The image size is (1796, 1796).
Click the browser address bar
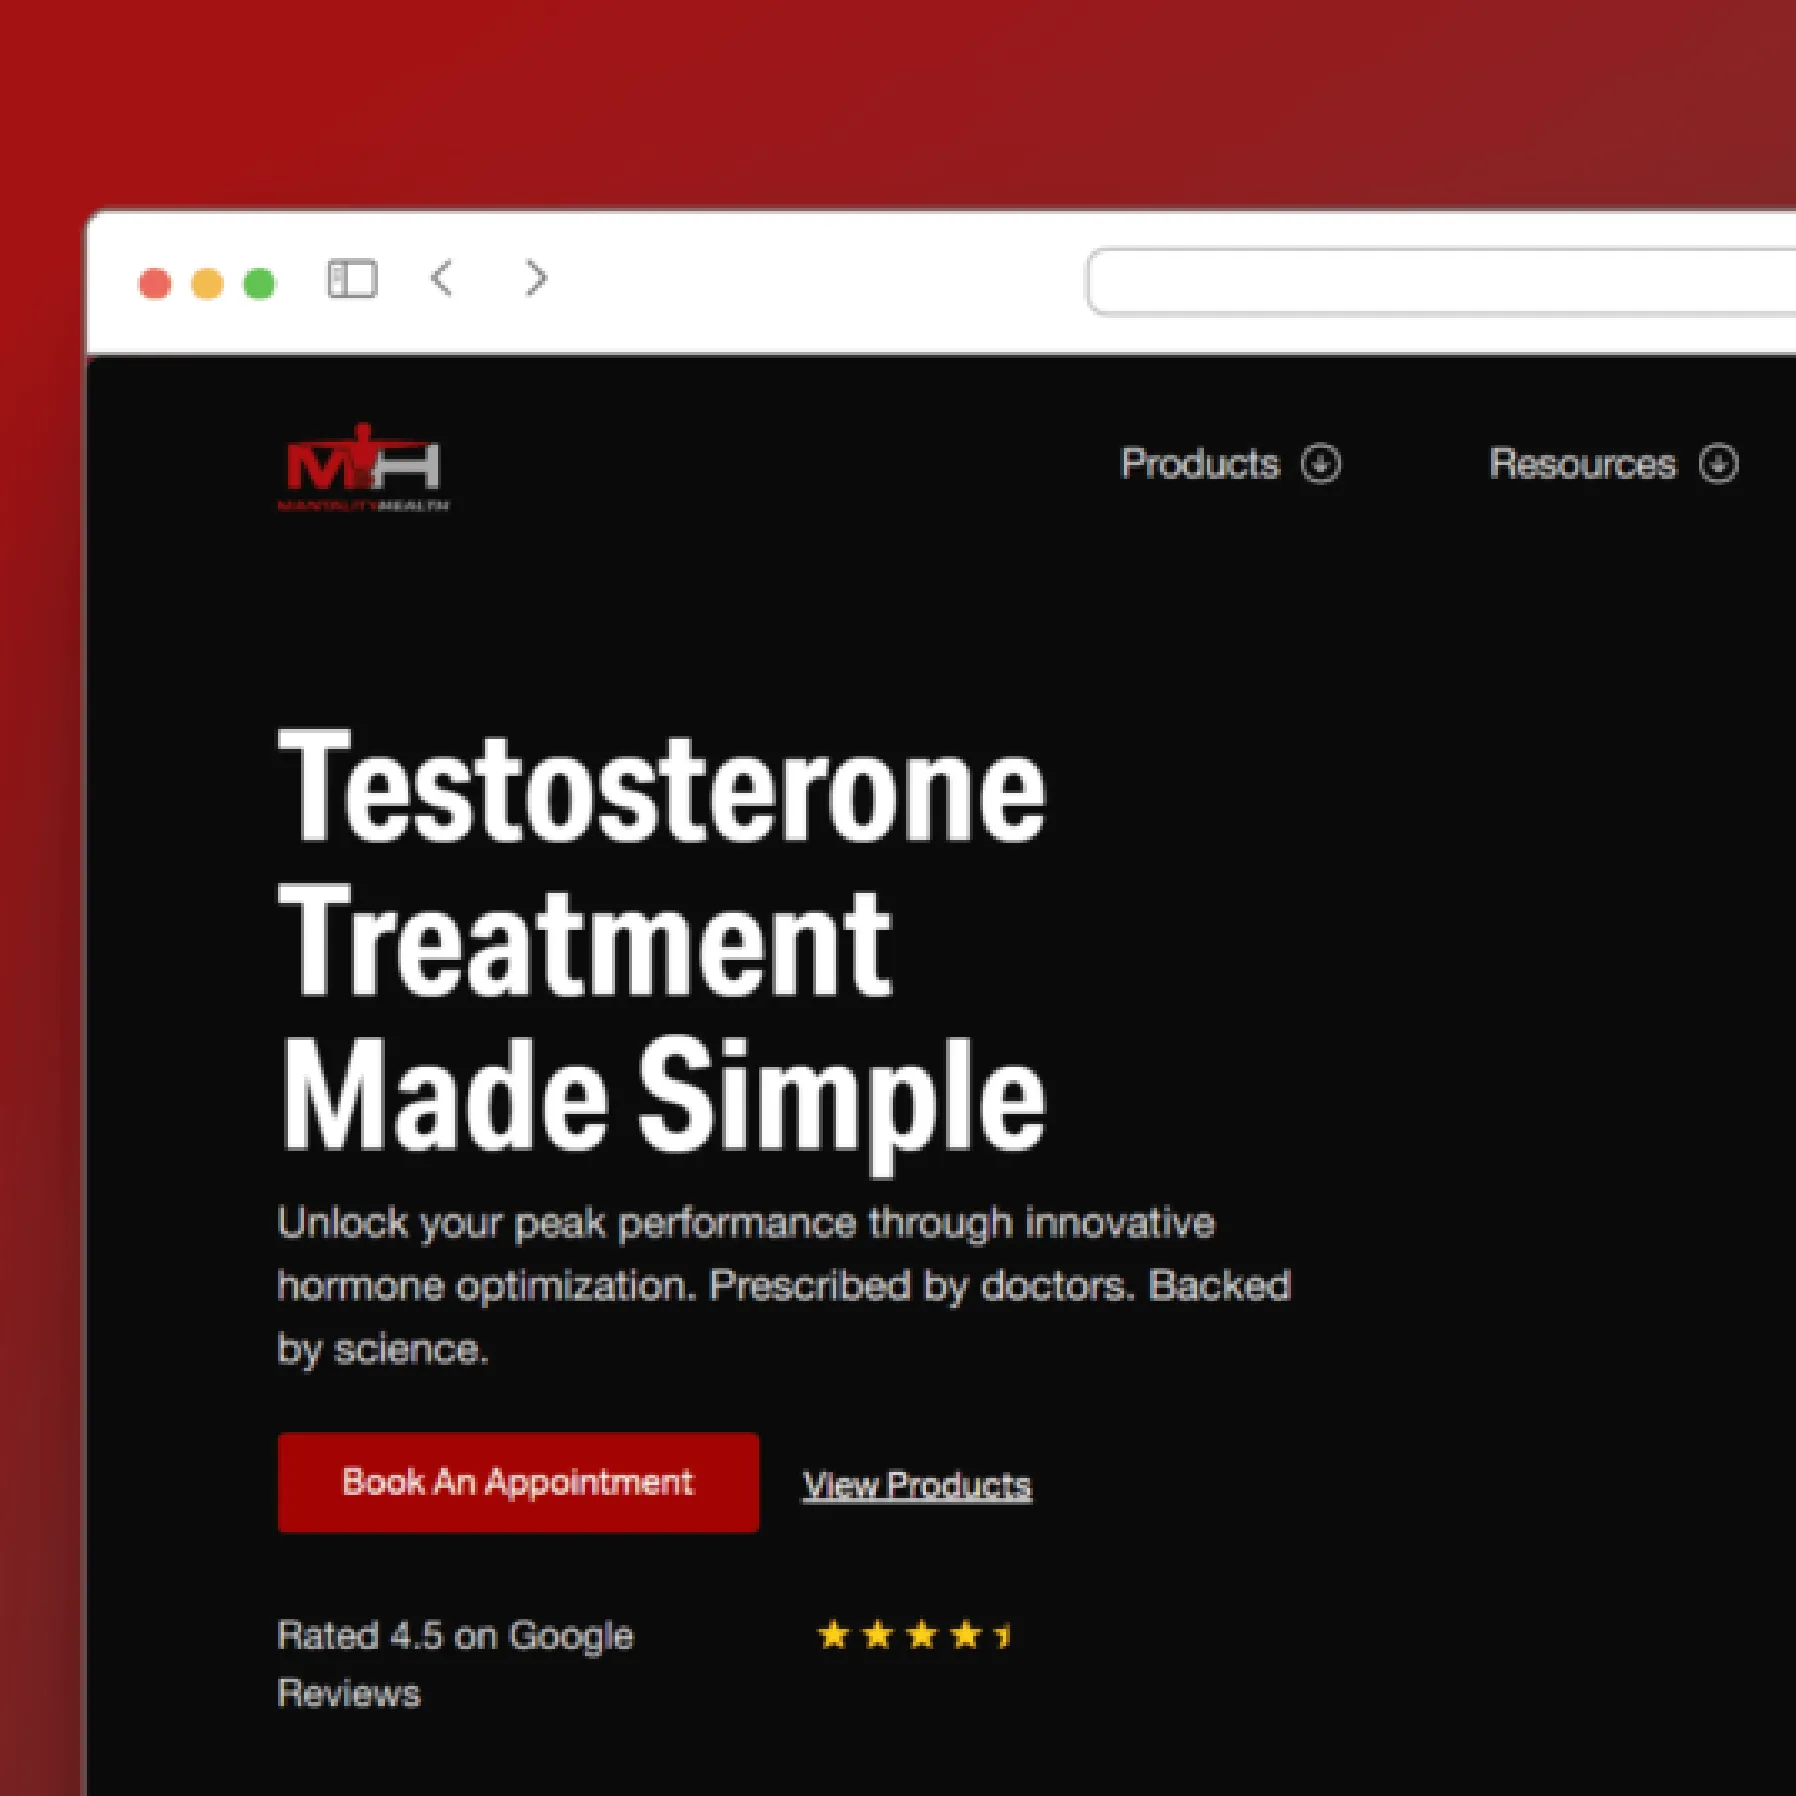(1441, 281)
